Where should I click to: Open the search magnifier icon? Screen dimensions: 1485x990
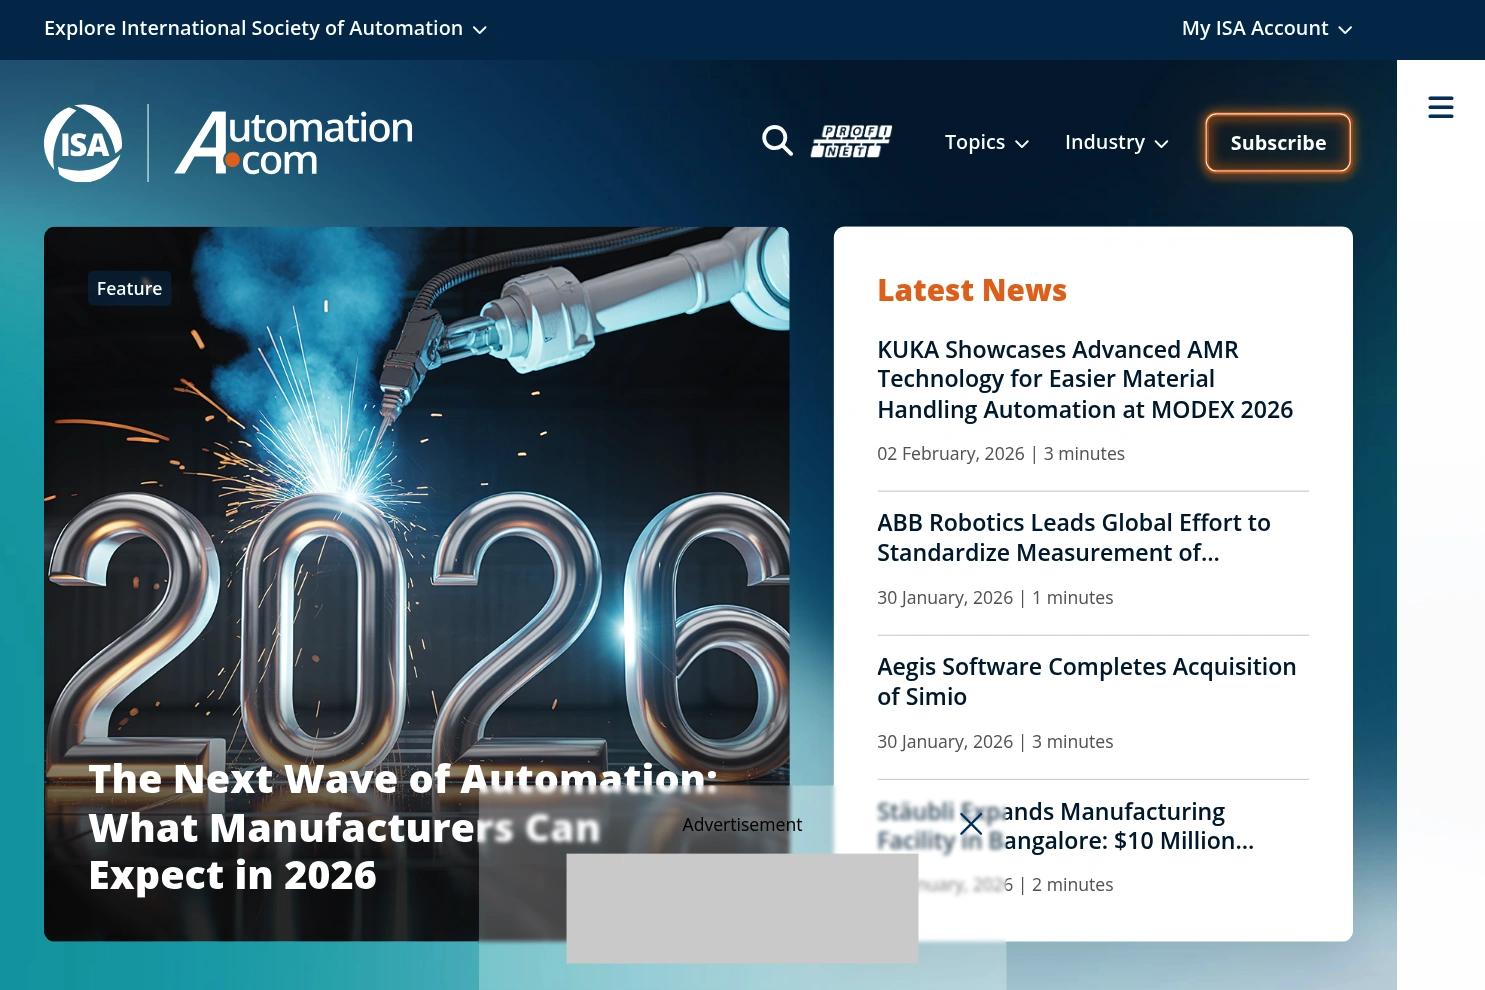pos(777,141)
